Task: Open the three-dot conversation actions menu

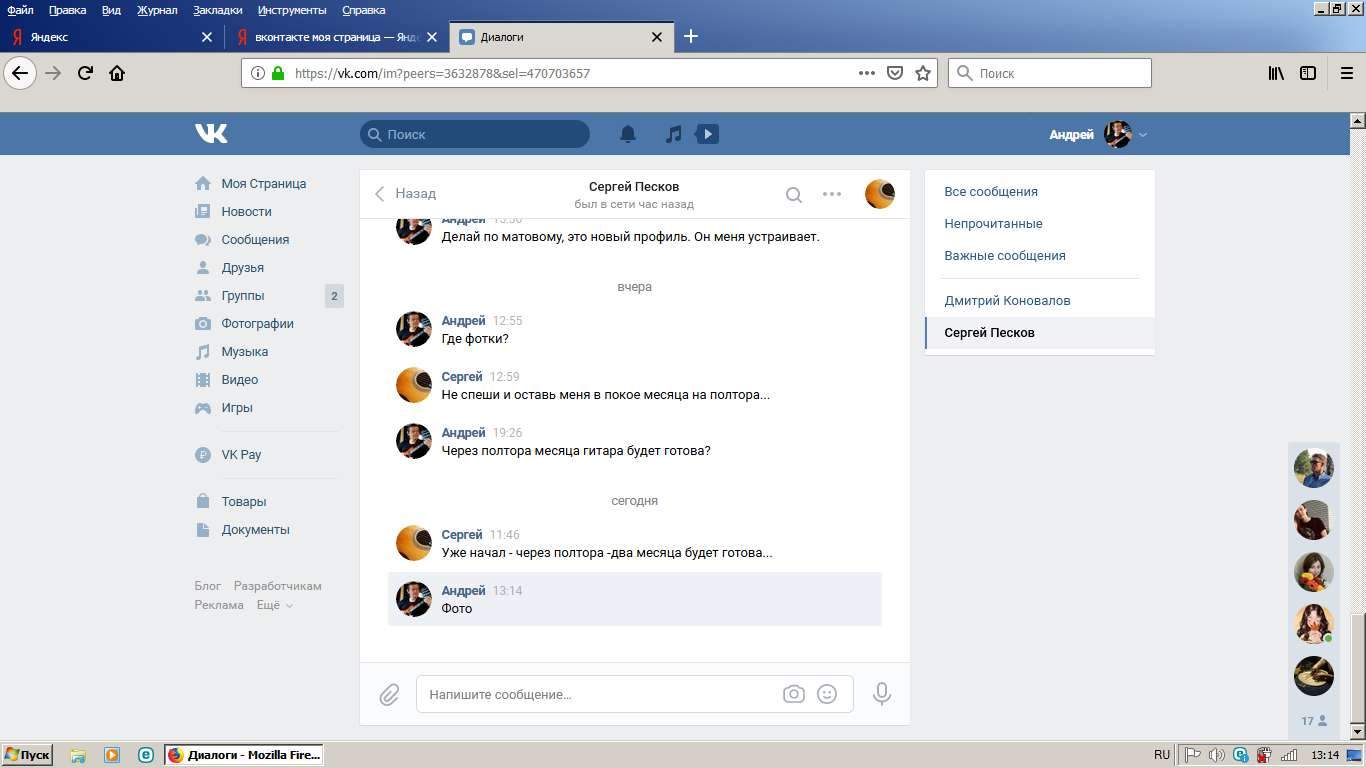Action: pyautogui.click(x=832, y=194)
